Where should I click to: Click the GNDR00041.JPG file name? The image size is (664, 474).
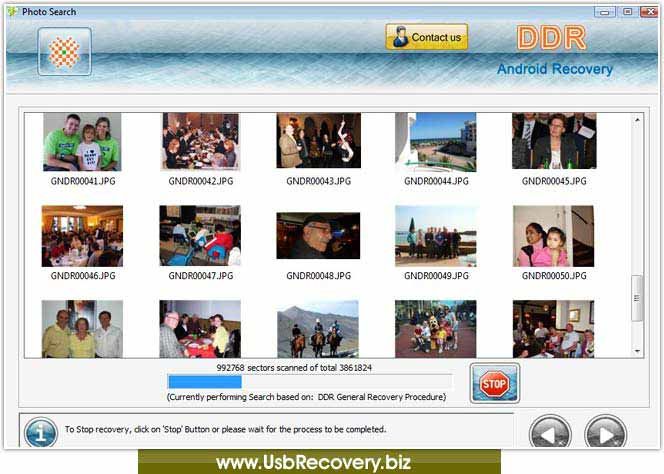[83, 181]
